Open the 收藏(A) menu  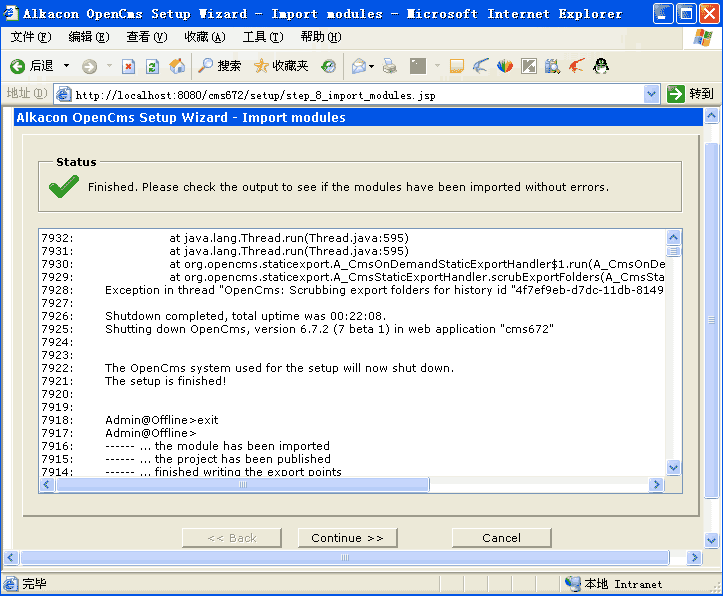coord(205,37)
